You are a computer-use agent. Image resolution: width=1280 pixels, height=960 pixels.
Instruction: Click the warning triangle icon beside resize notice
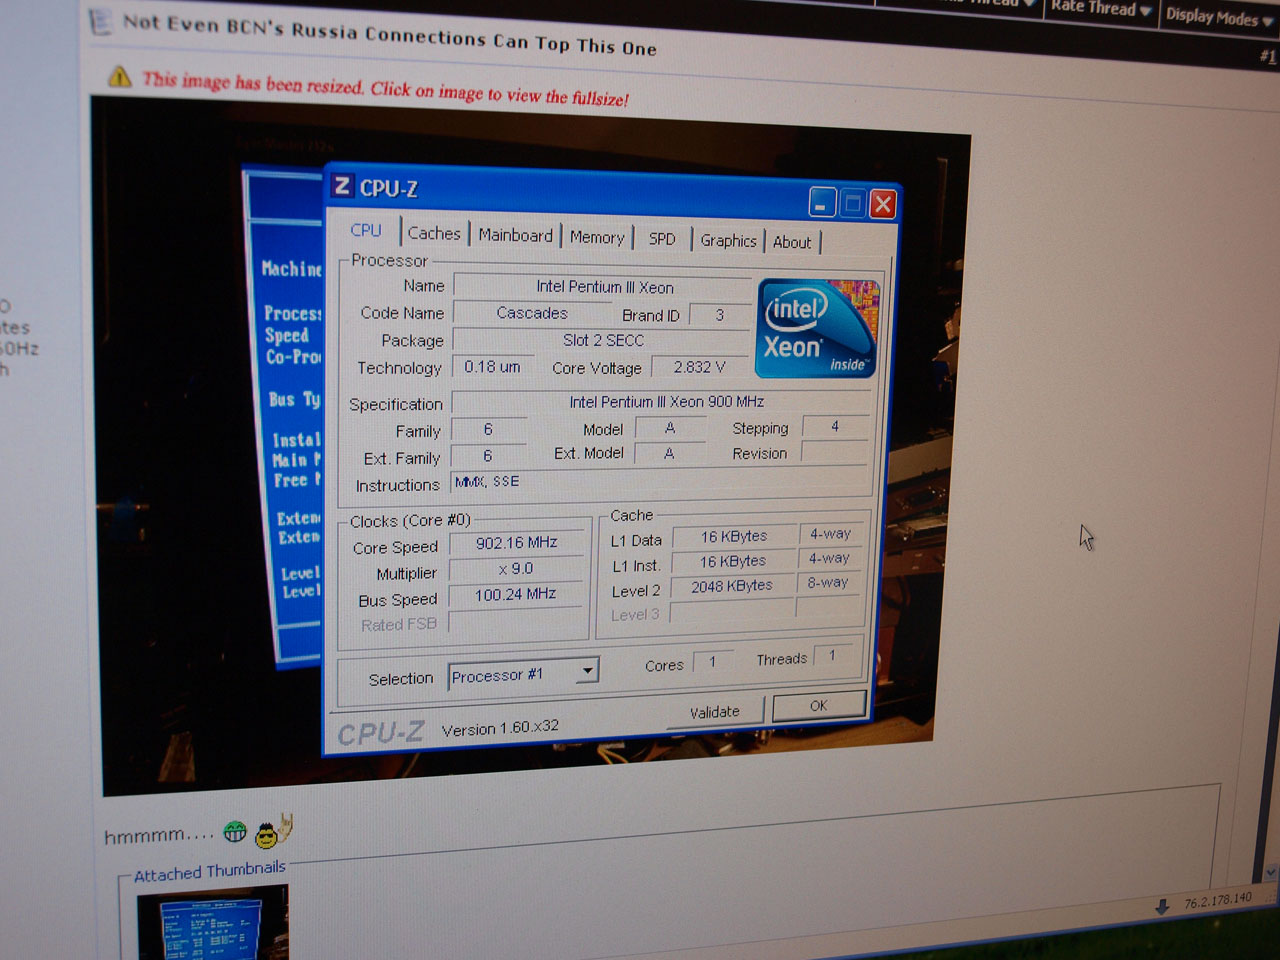[119, 76]
